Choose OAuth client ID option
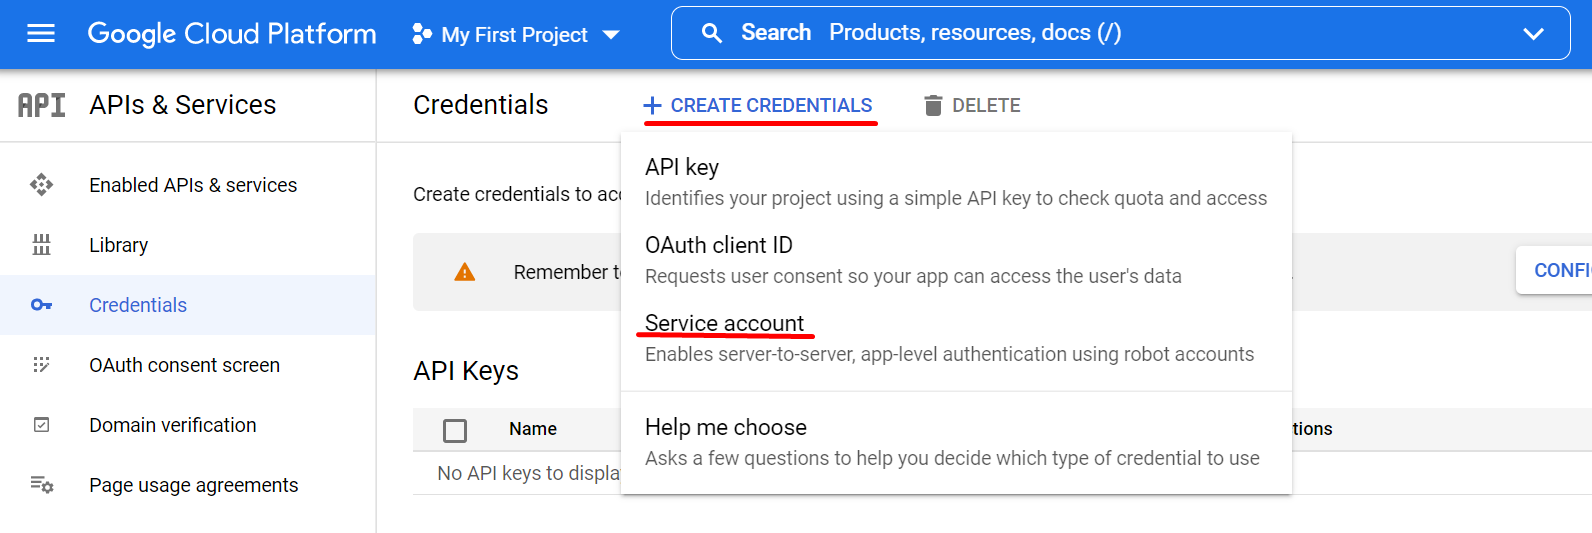Viewport: 1592px width, 533px height. coord(718,245)
